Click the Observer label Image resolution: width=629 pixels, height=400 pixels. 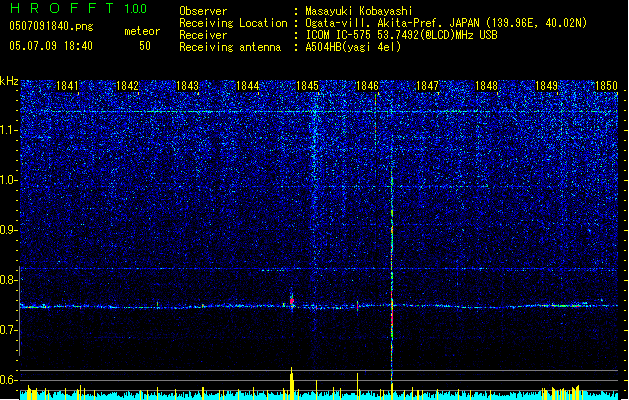[203, 11]
